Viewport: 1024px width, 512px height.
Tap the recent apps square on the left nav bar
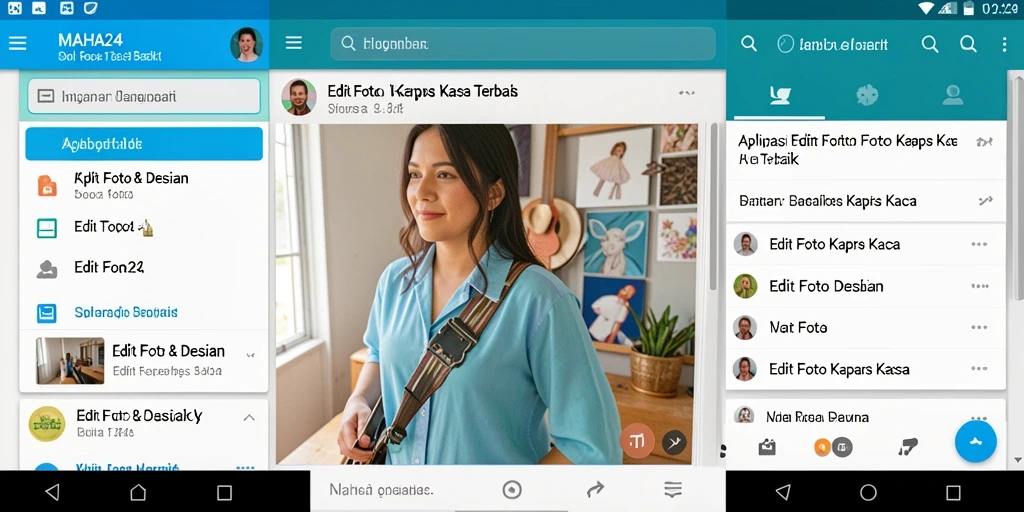point(224,492)
